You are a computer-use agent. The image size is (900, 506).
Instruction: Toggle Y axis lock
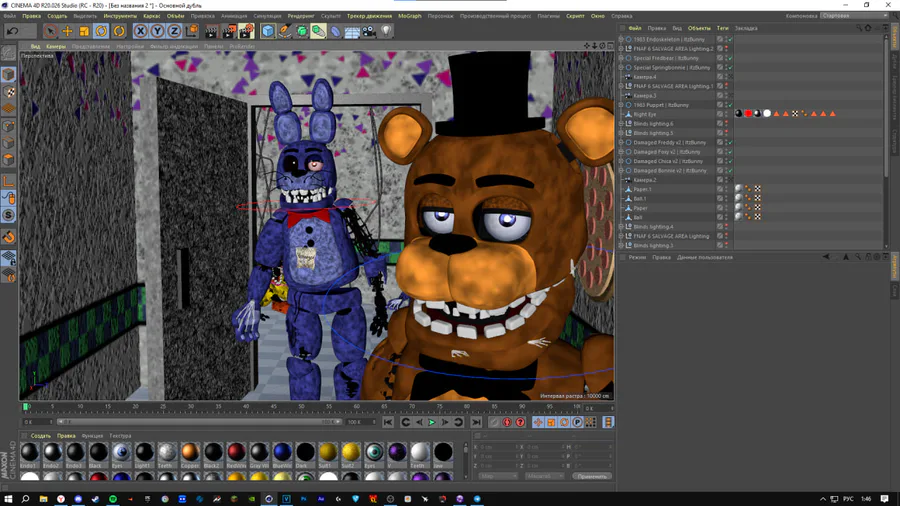coord(157,31)
